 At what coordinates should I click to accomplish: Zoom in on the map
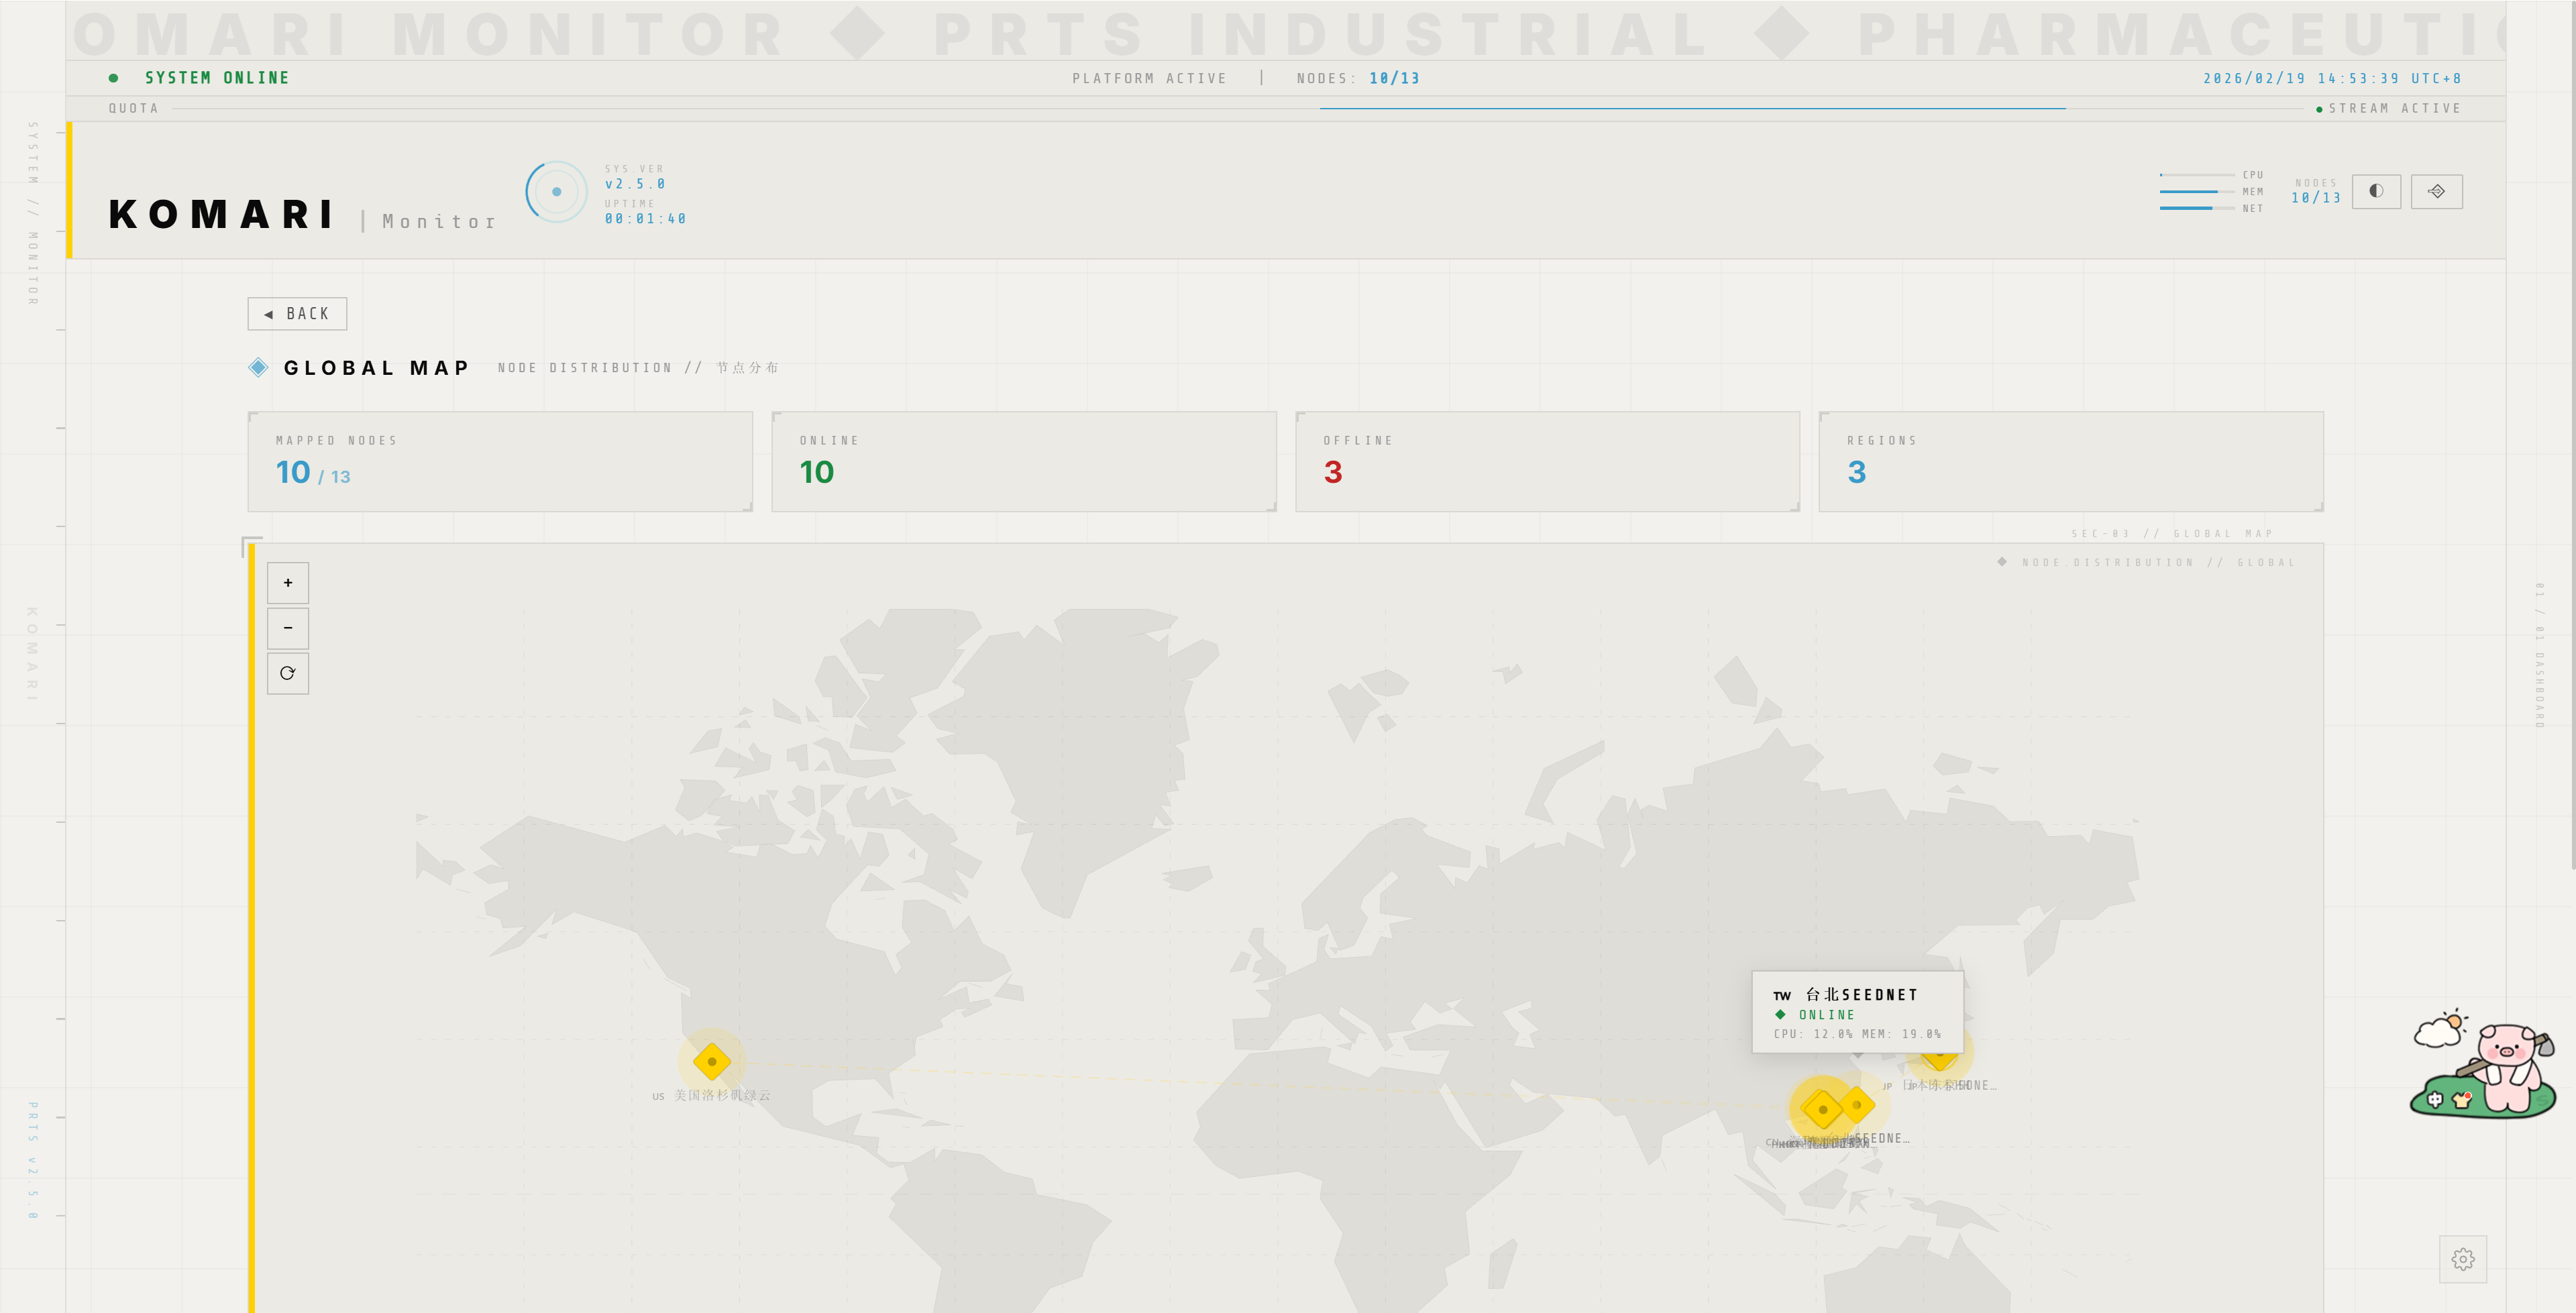pos(288,583)
